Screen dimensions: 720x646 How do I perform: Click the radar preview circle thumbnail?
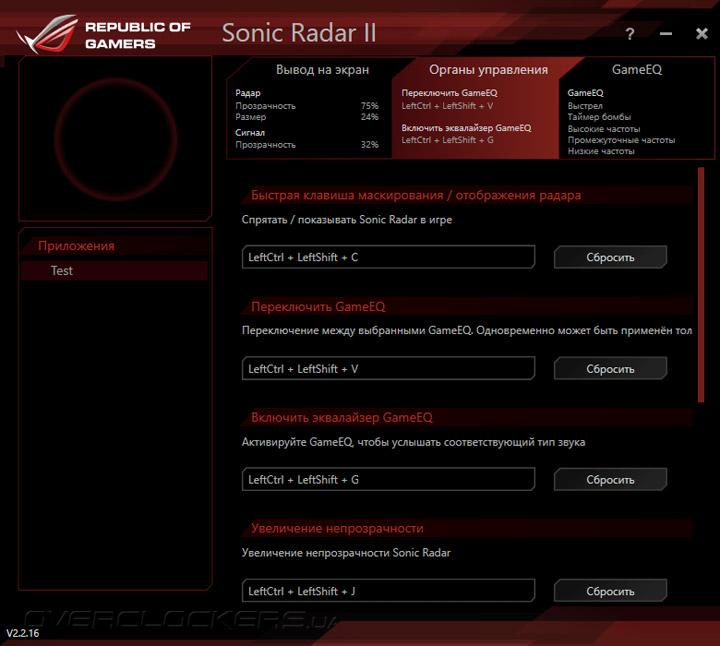(x=116, y=139)
